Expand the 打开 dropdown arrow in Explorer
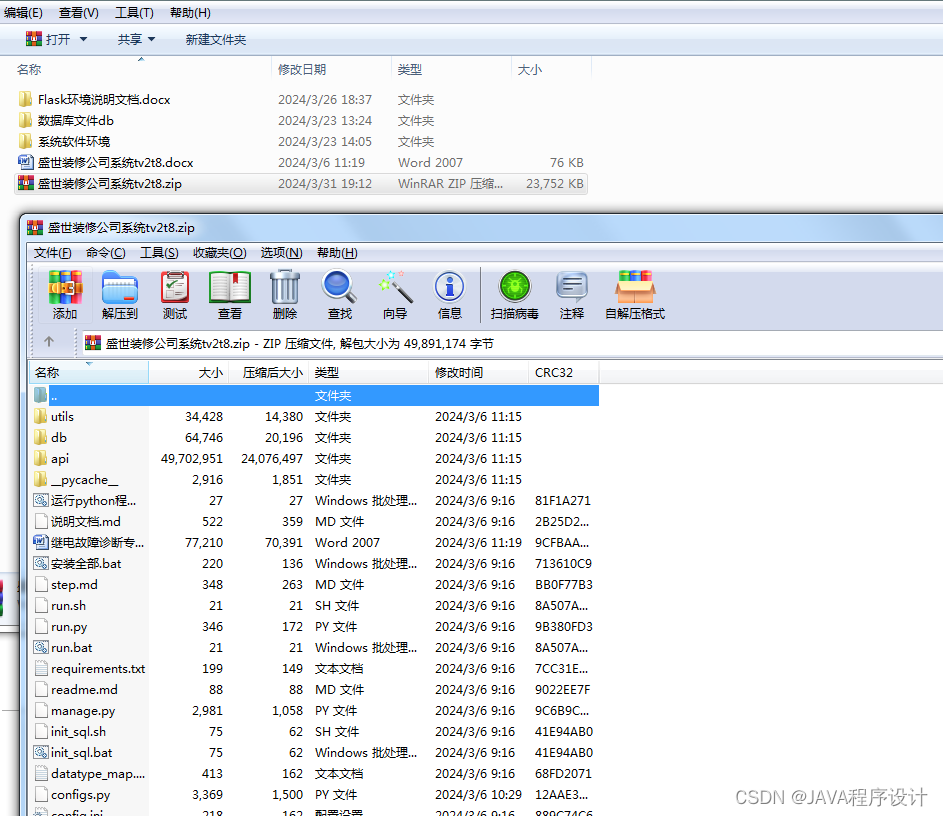This screenshot has width=943, height=816. click(x=84, y=40)
